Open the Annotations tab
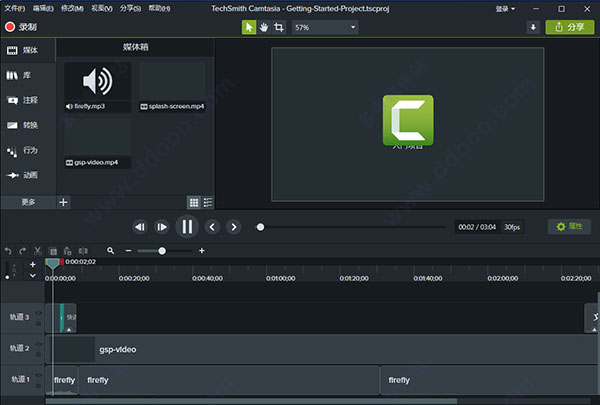600x405 pixels. click(28, 100)
